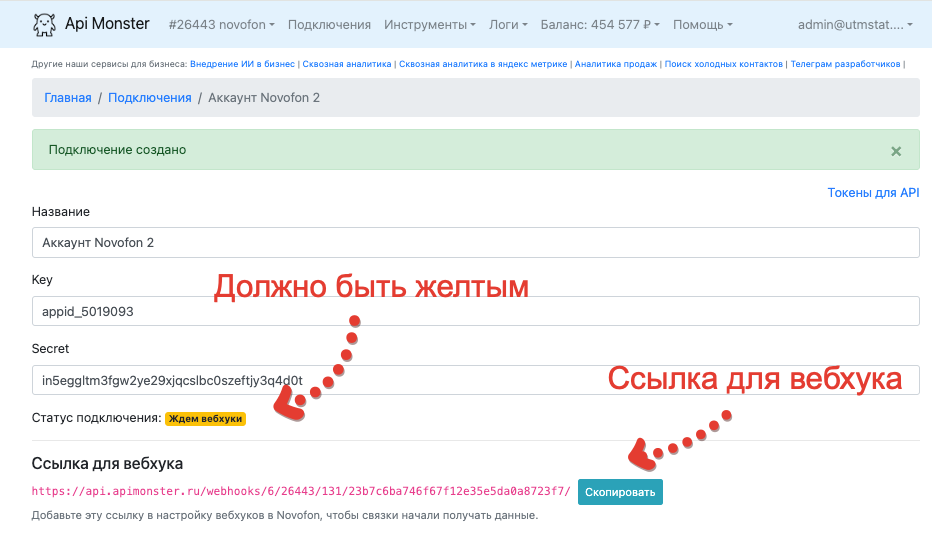
Task: Click the 'Аккаунт Novofon 2' breadcrumb text
Action: pyautogui.click(x=264, y=98)
